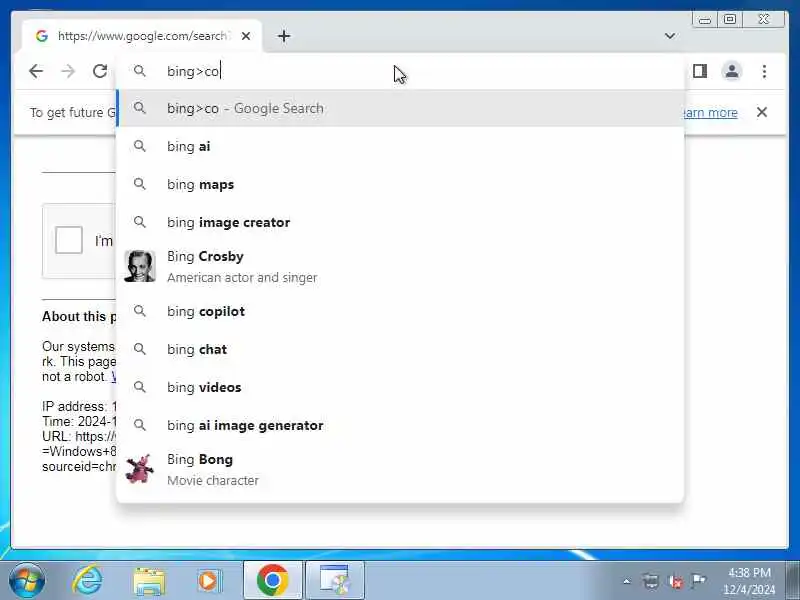Image resolution: width=800 pixels, height=600 pixels.
Task: Follow the 'Learn more' link
Action: click(710, 112)
